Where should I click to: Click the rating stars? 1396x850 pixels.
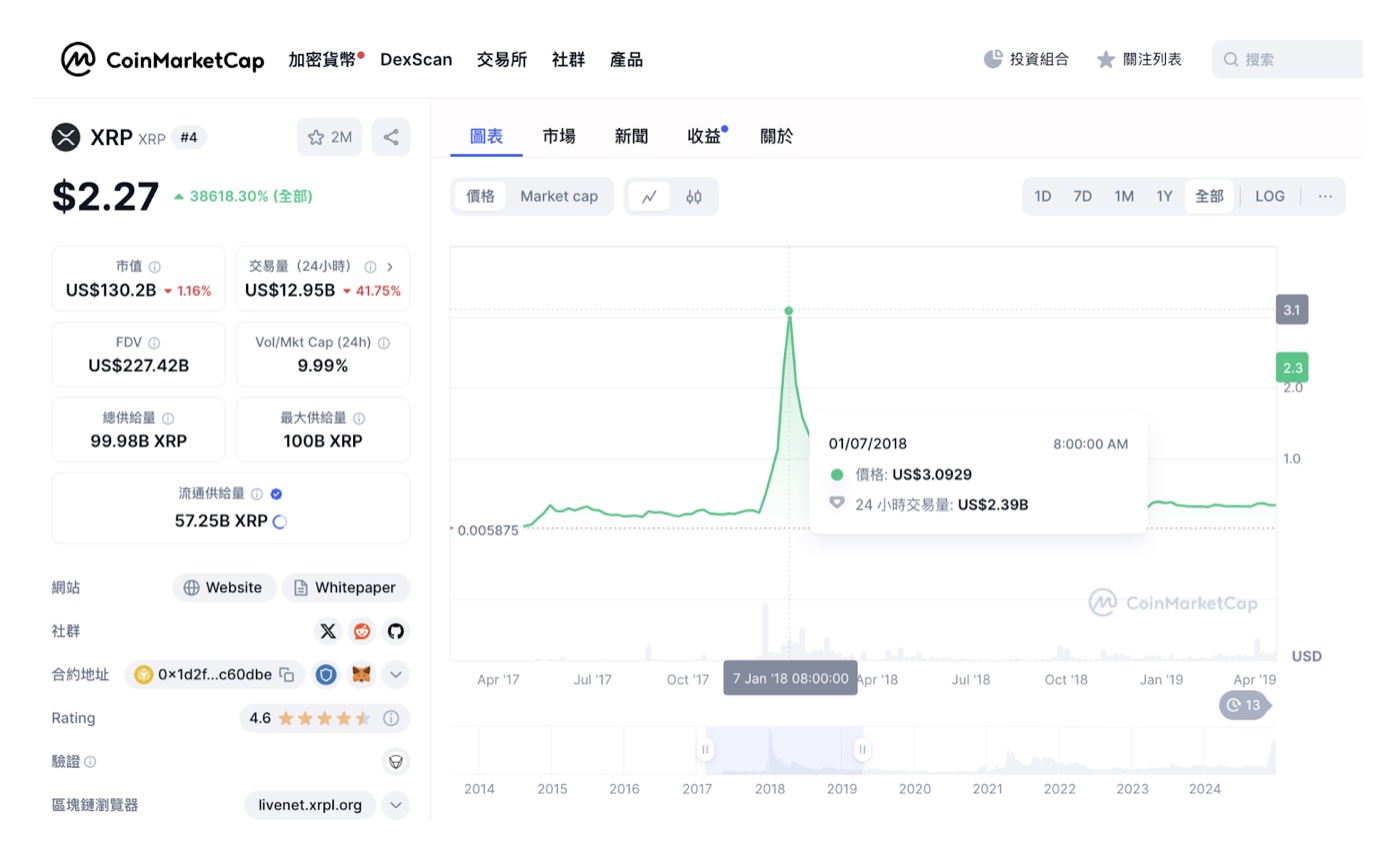(x=325, y=718)
